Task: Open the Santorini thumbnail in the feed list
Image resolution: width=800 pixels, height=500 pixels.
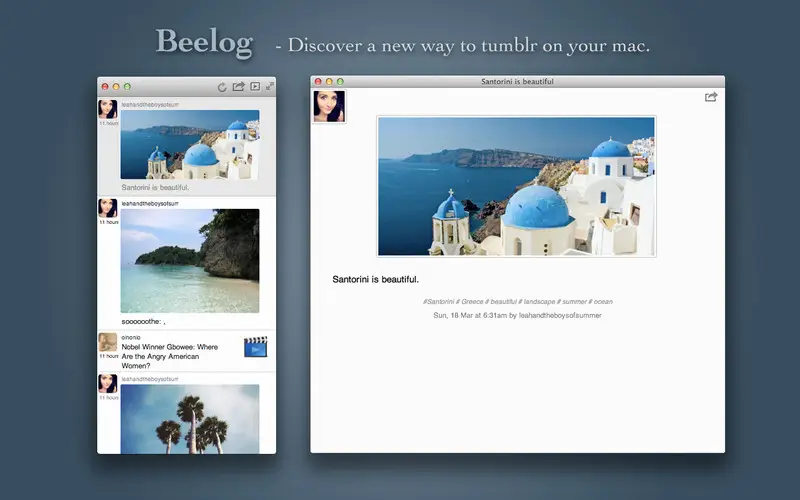Action: 190,144
